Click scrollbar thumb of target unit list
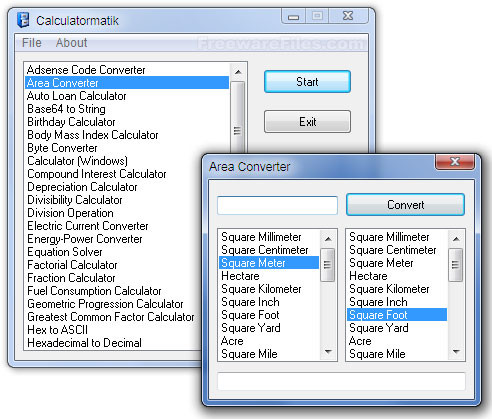Image resolution: width=492 pixels, height=419 pixels. click(456, 265)
